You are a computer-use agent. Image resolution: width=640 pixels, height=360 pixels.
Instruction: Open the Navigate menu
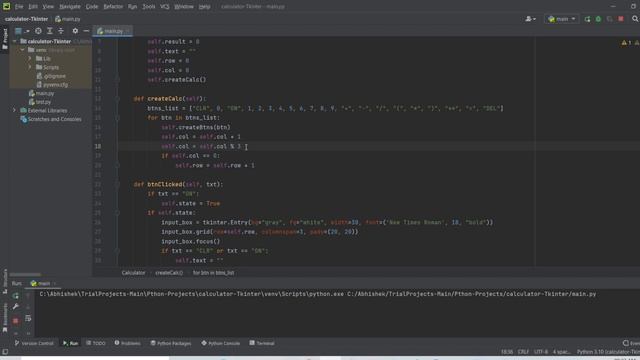tap(70, 7)
